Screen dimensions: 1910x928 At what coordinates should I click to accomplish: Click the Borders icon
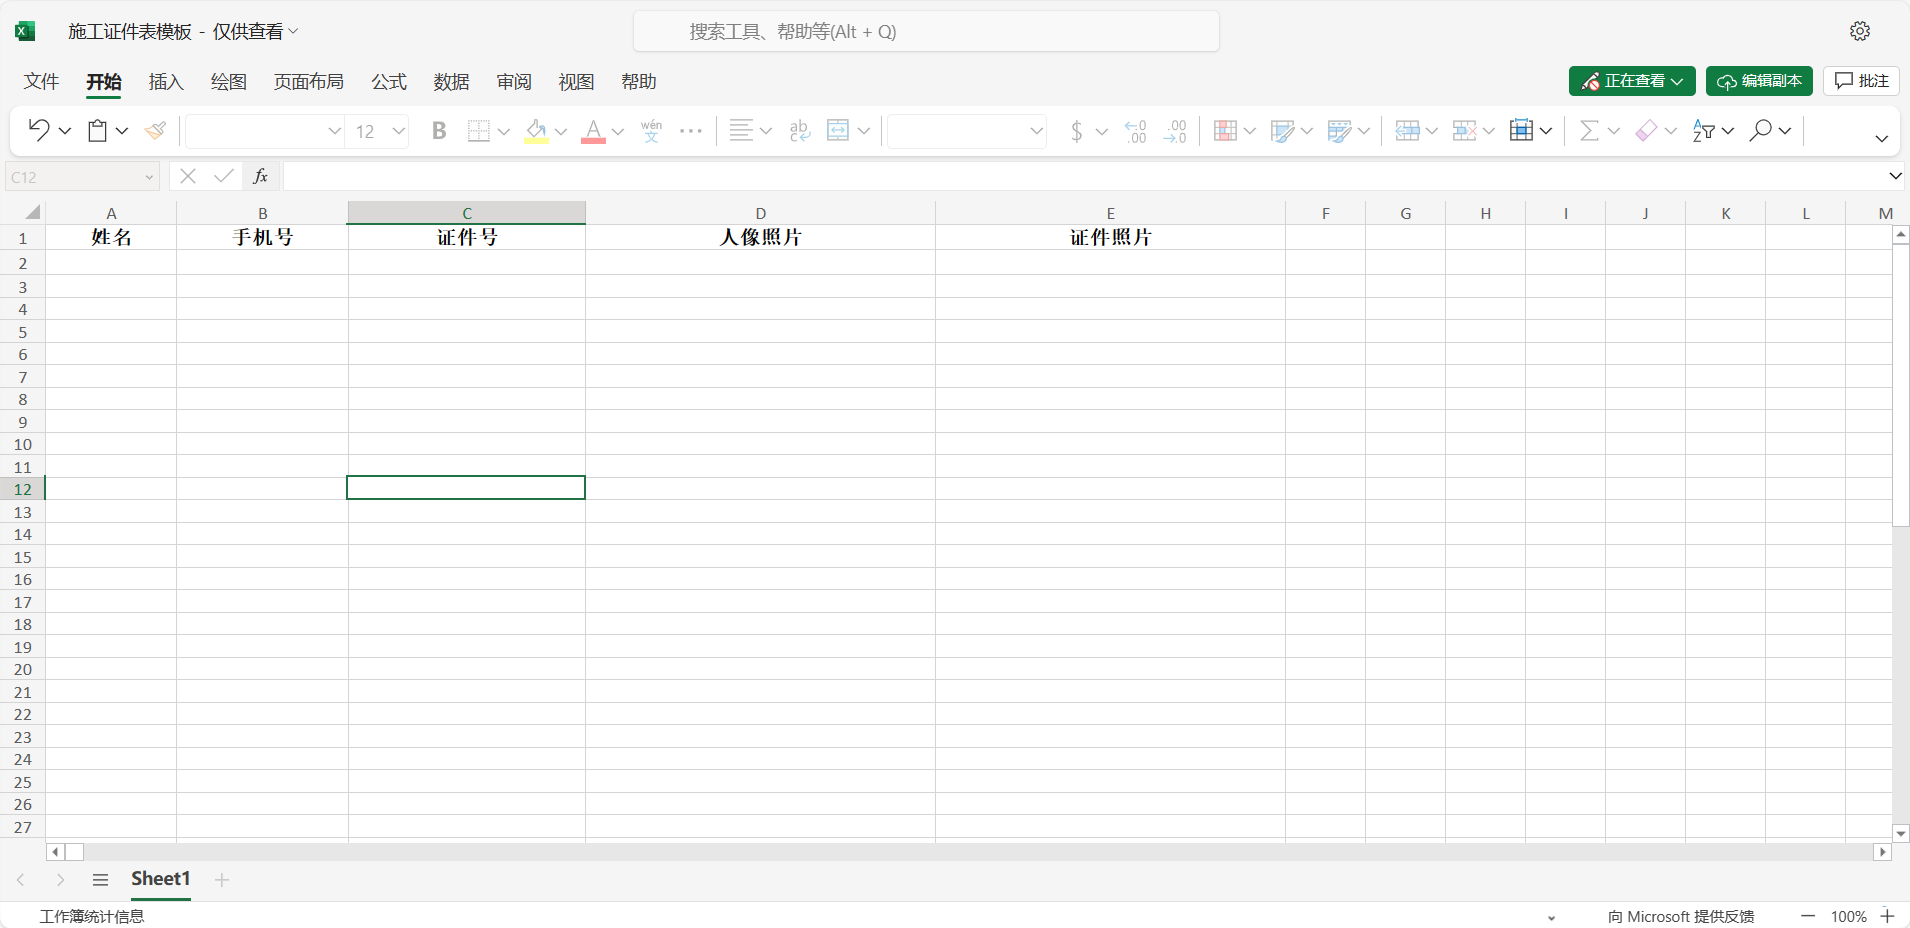[x=479, y=130]
